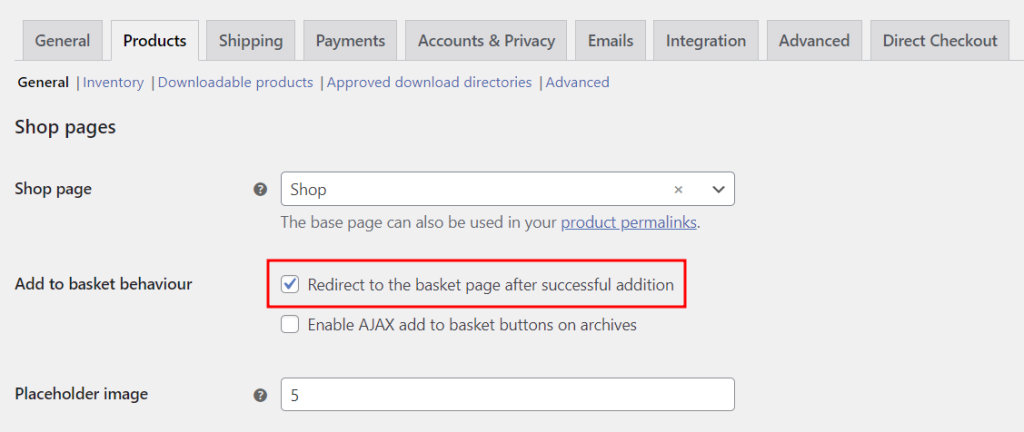Switch to the General settings tab
1024x432 pixels.
(62, 41)
